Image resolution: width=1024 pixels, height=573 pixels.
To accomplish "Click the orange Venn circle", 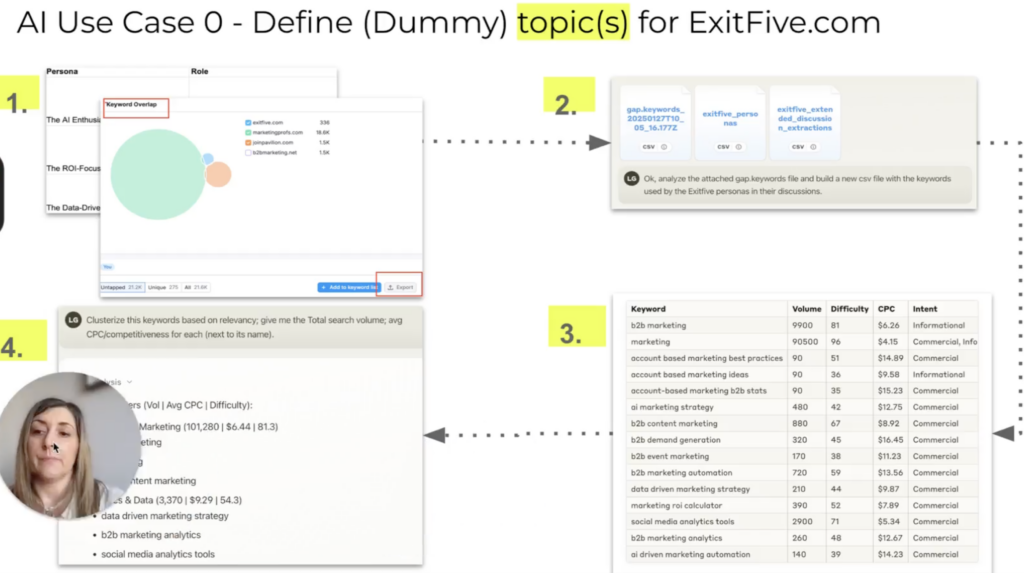I will [x=219, y=174].
